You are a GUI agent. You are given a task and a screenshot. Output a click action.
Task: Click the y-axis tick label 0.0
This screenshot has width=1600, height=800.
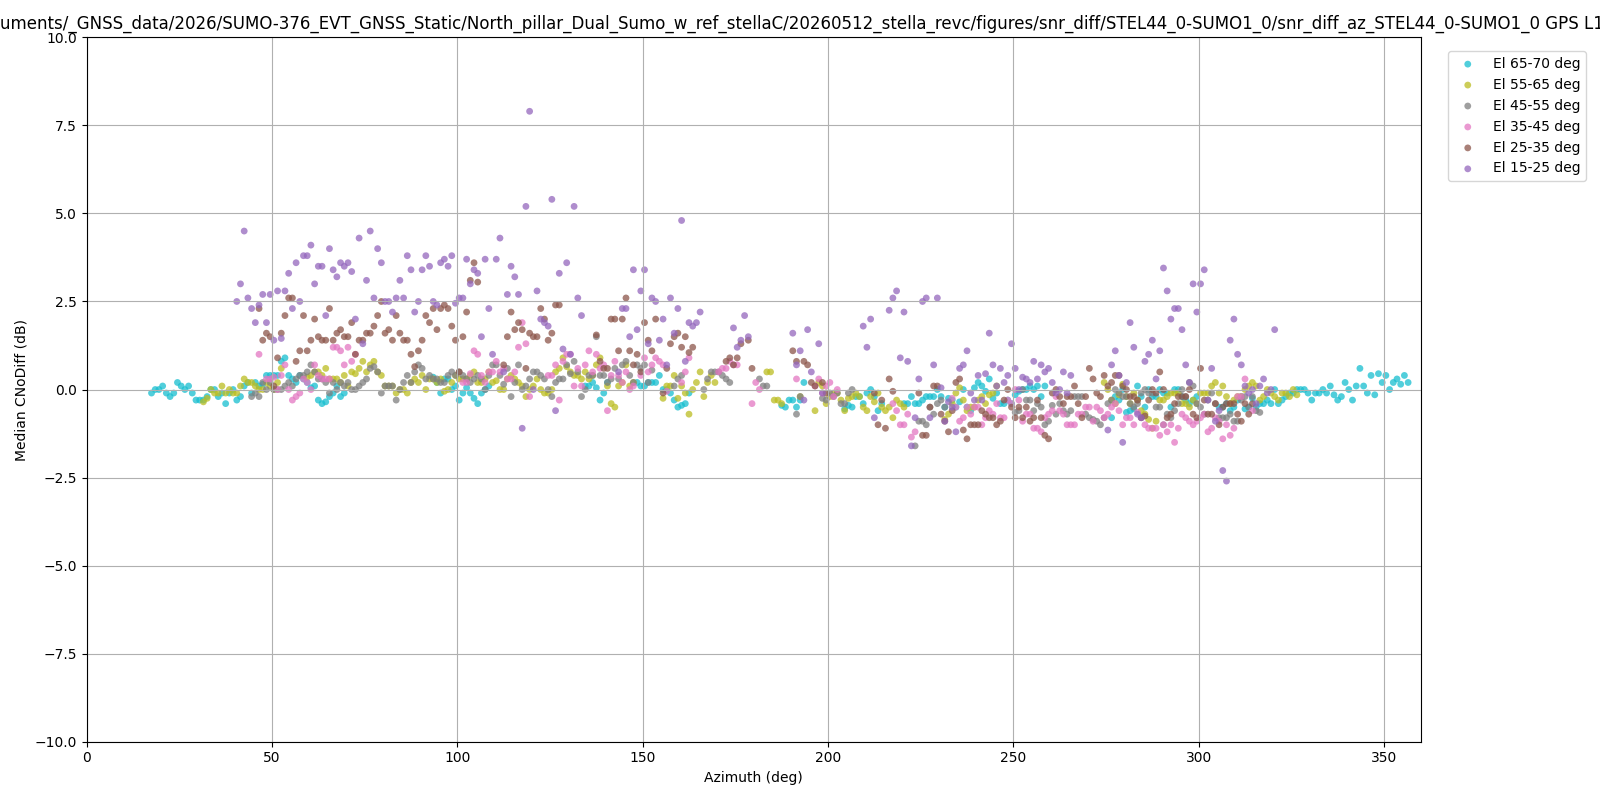point(66,390)
